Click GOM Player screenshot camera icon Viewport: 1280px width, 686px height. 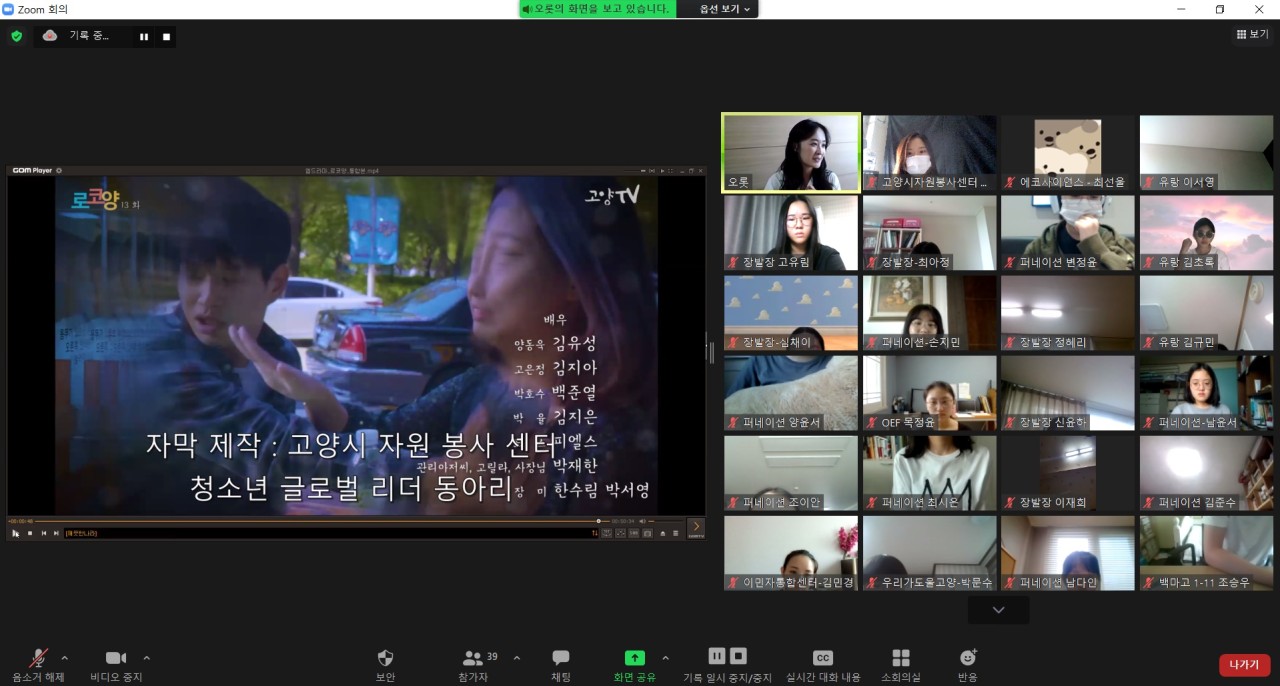648,533
